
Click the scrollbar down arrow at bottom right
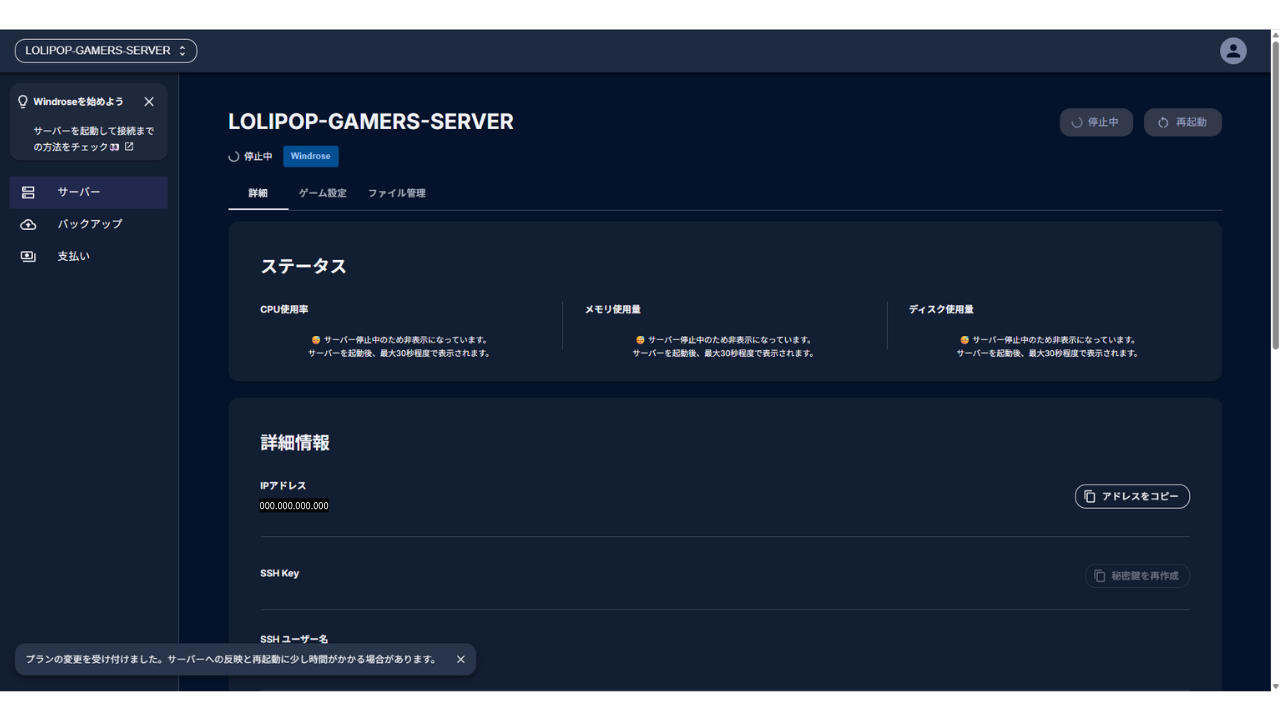(1275, 686)
